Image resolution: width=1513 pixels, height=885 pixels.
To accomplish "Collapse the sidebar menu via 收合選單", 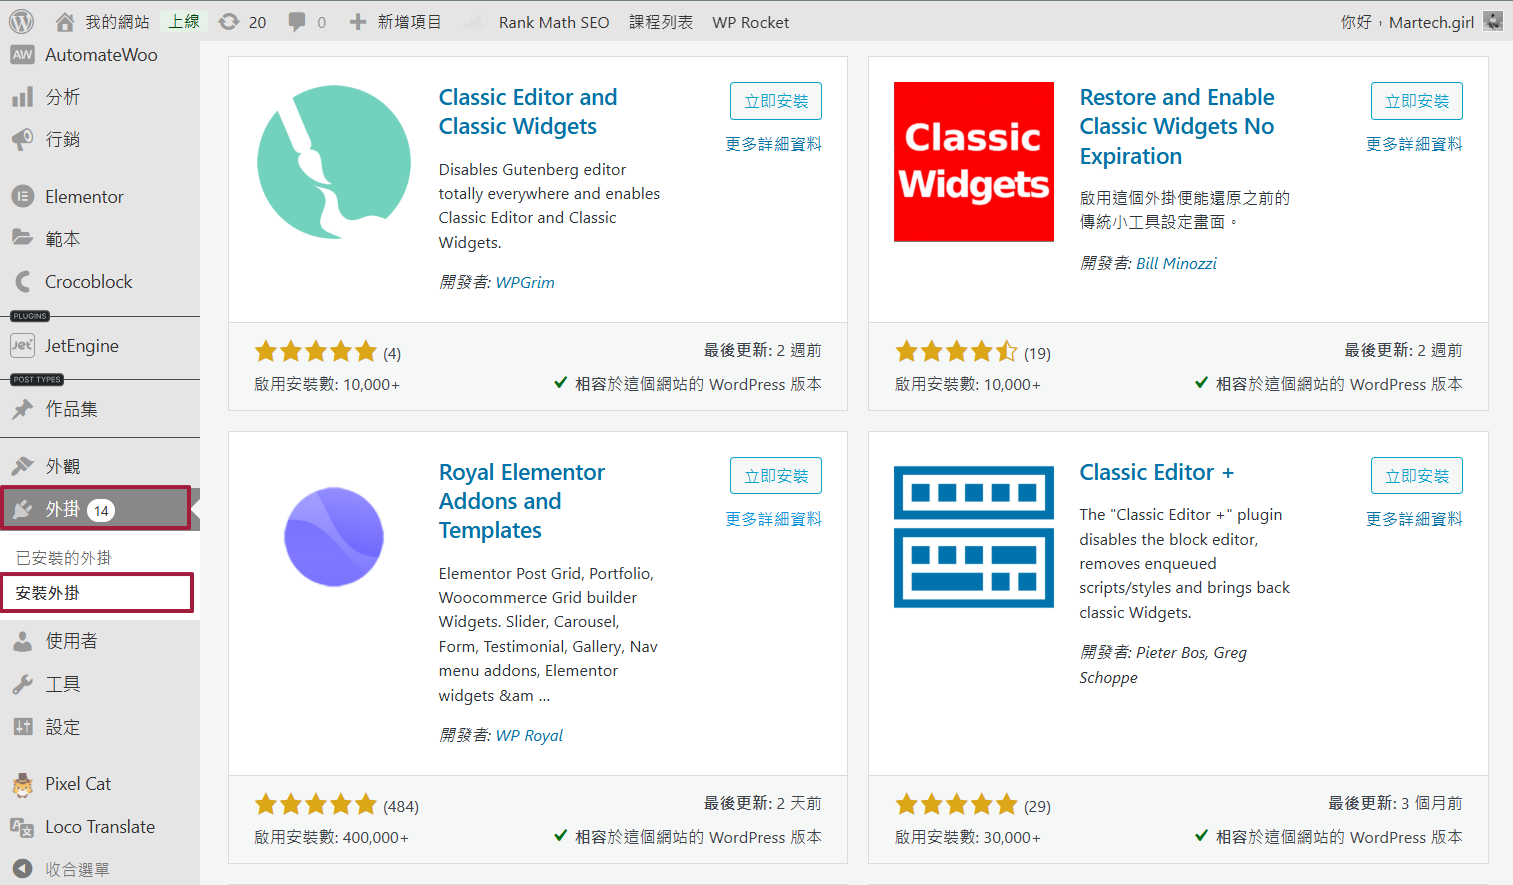I will click(62, 869).
